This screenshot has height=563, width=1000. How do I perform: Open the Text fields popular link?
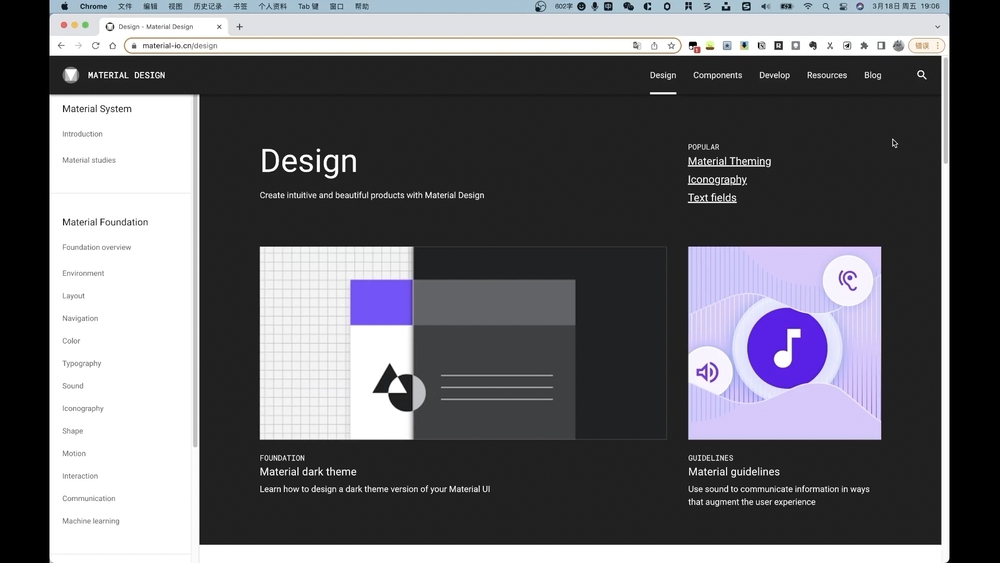pos(712,198)
